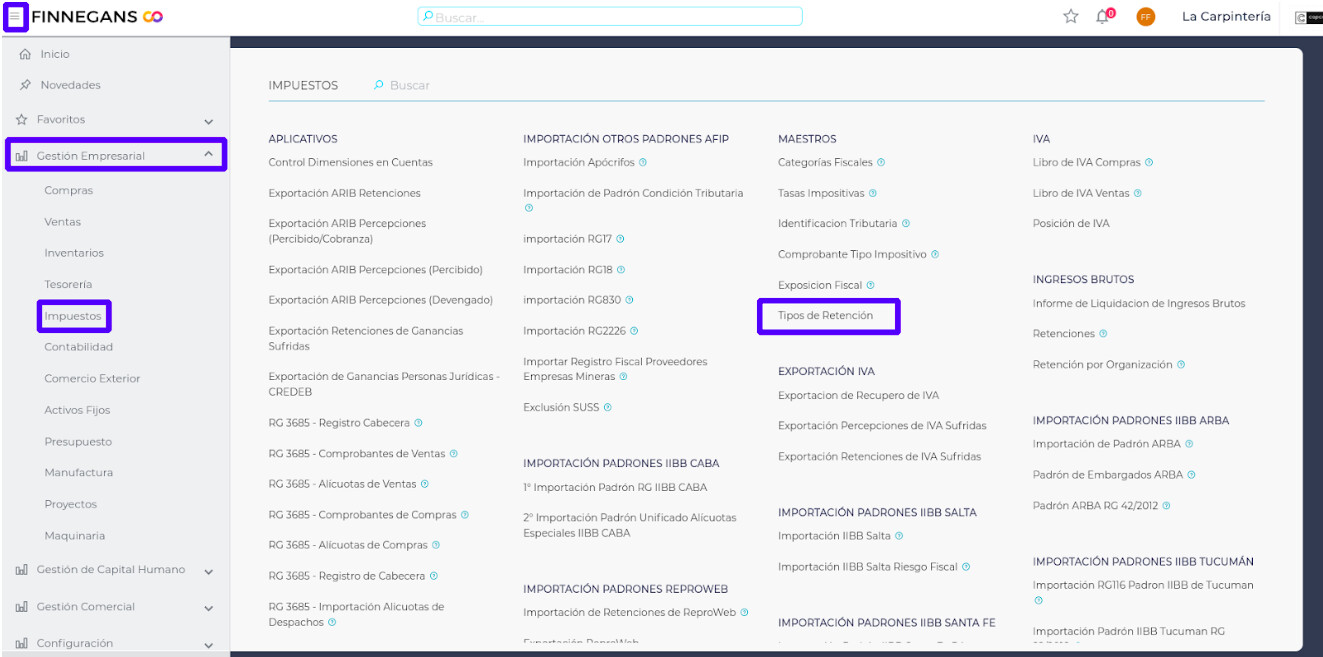Click the help icon beside Libro de IVA Compras
The height and width of the screenshot is (657, 1323).
[1149, 162]
